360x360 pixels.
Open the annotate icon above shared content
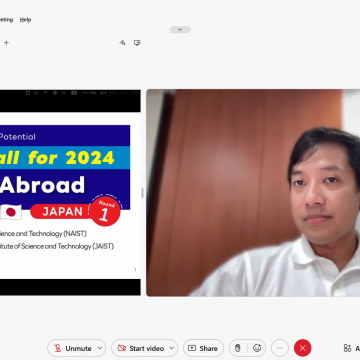point(122,43)
